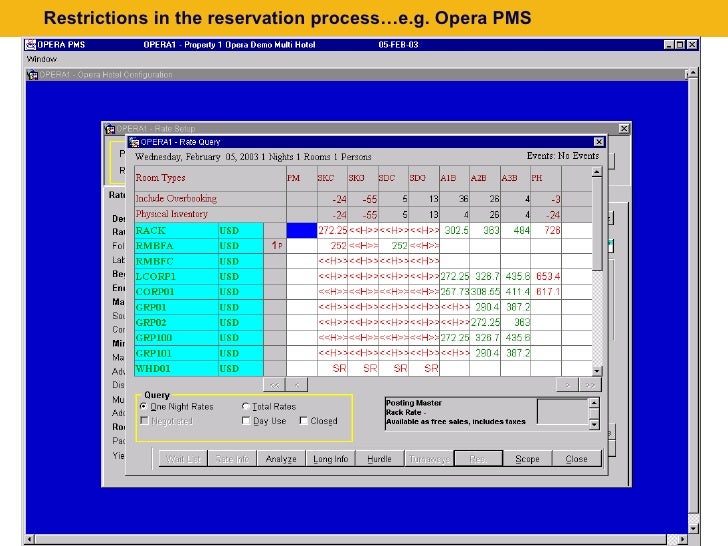The height and width of the screenshot is (546, 728).
Task: Click the < previous room types button
Action: [297, 385]
